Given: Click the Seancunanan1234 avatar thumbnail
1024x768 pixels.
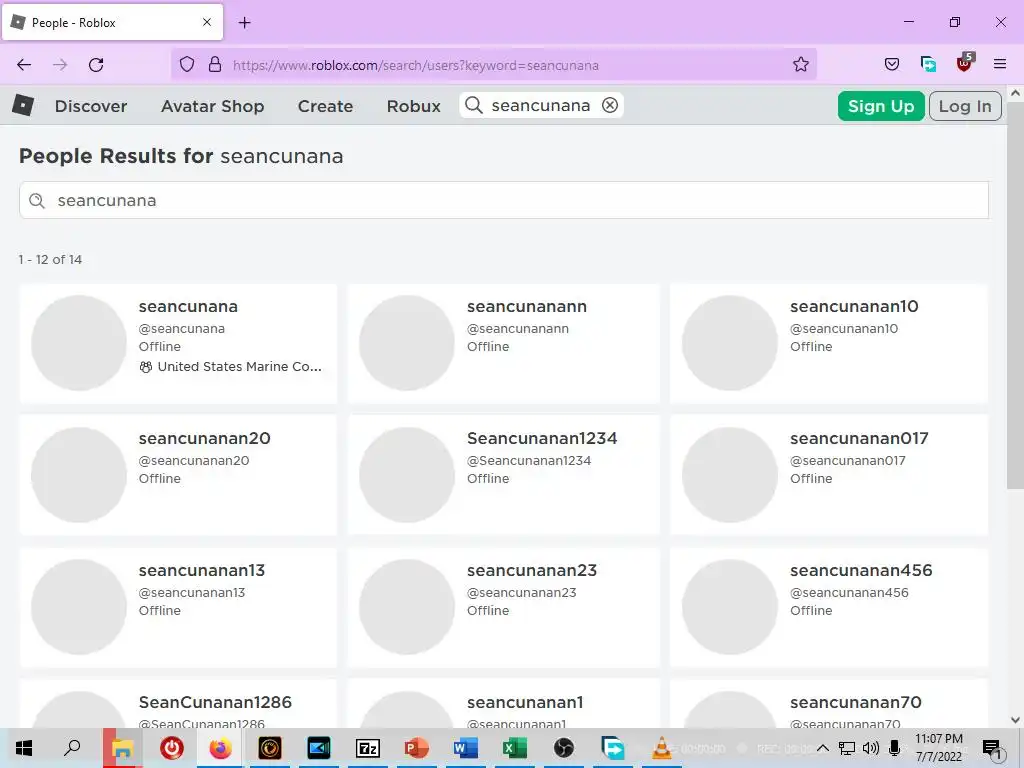Looking at the screenshot, I should (407, 475).
